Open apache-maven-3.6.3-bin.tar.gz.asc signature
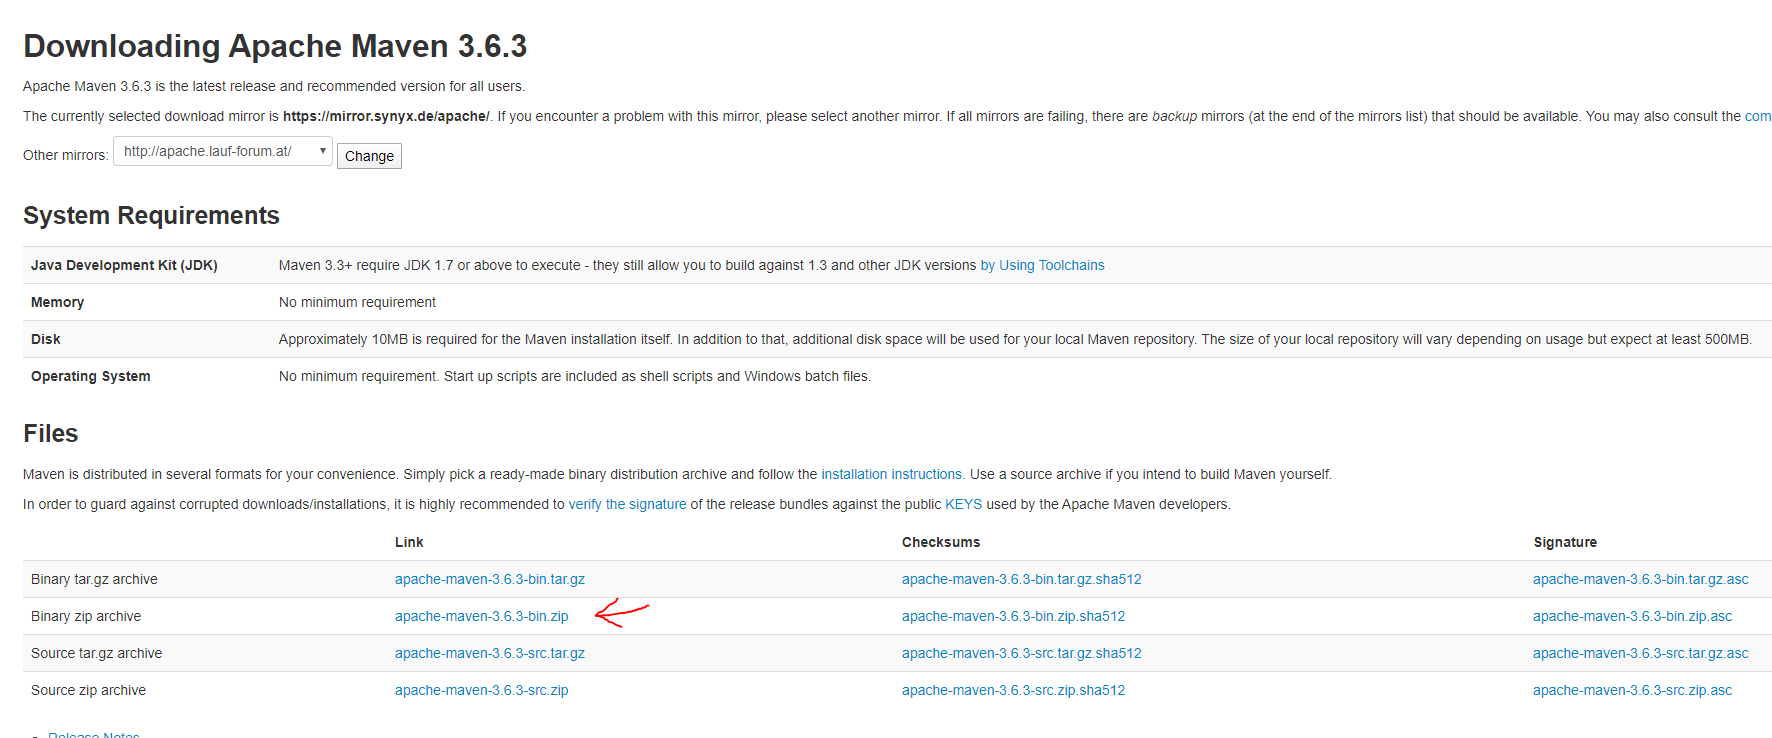1772x738 pixels. pos(1641,579)
